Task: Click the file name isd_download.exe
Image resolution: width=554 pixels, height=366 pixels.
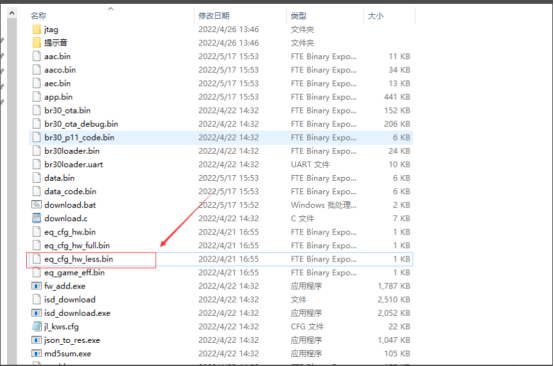Action: coord(77,313)
